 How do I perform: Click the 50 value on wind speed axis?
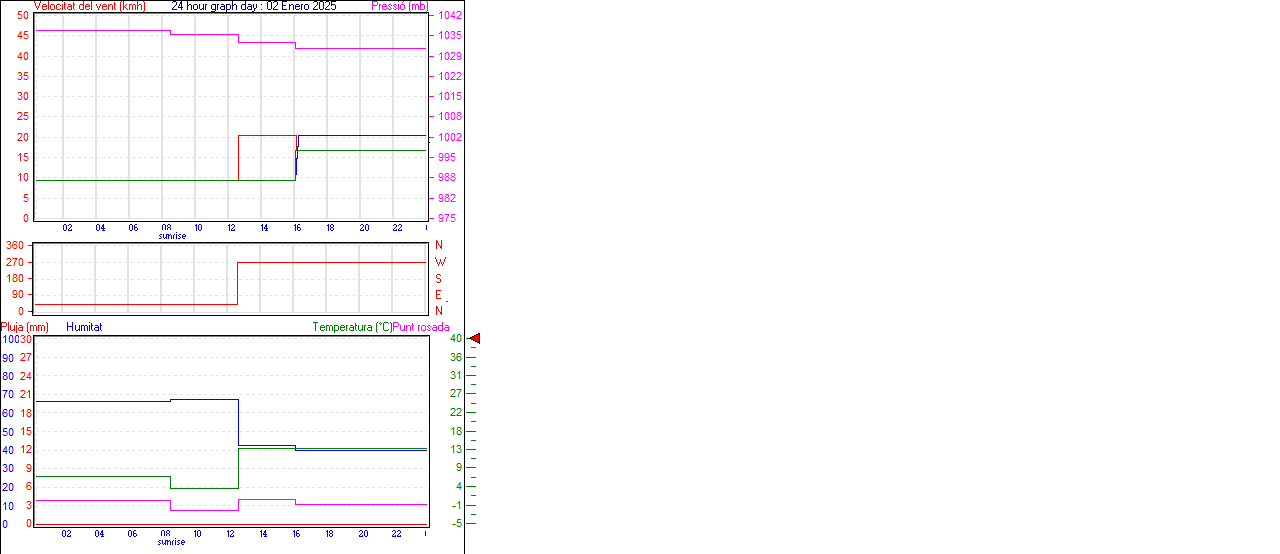[x=23, y=15]
